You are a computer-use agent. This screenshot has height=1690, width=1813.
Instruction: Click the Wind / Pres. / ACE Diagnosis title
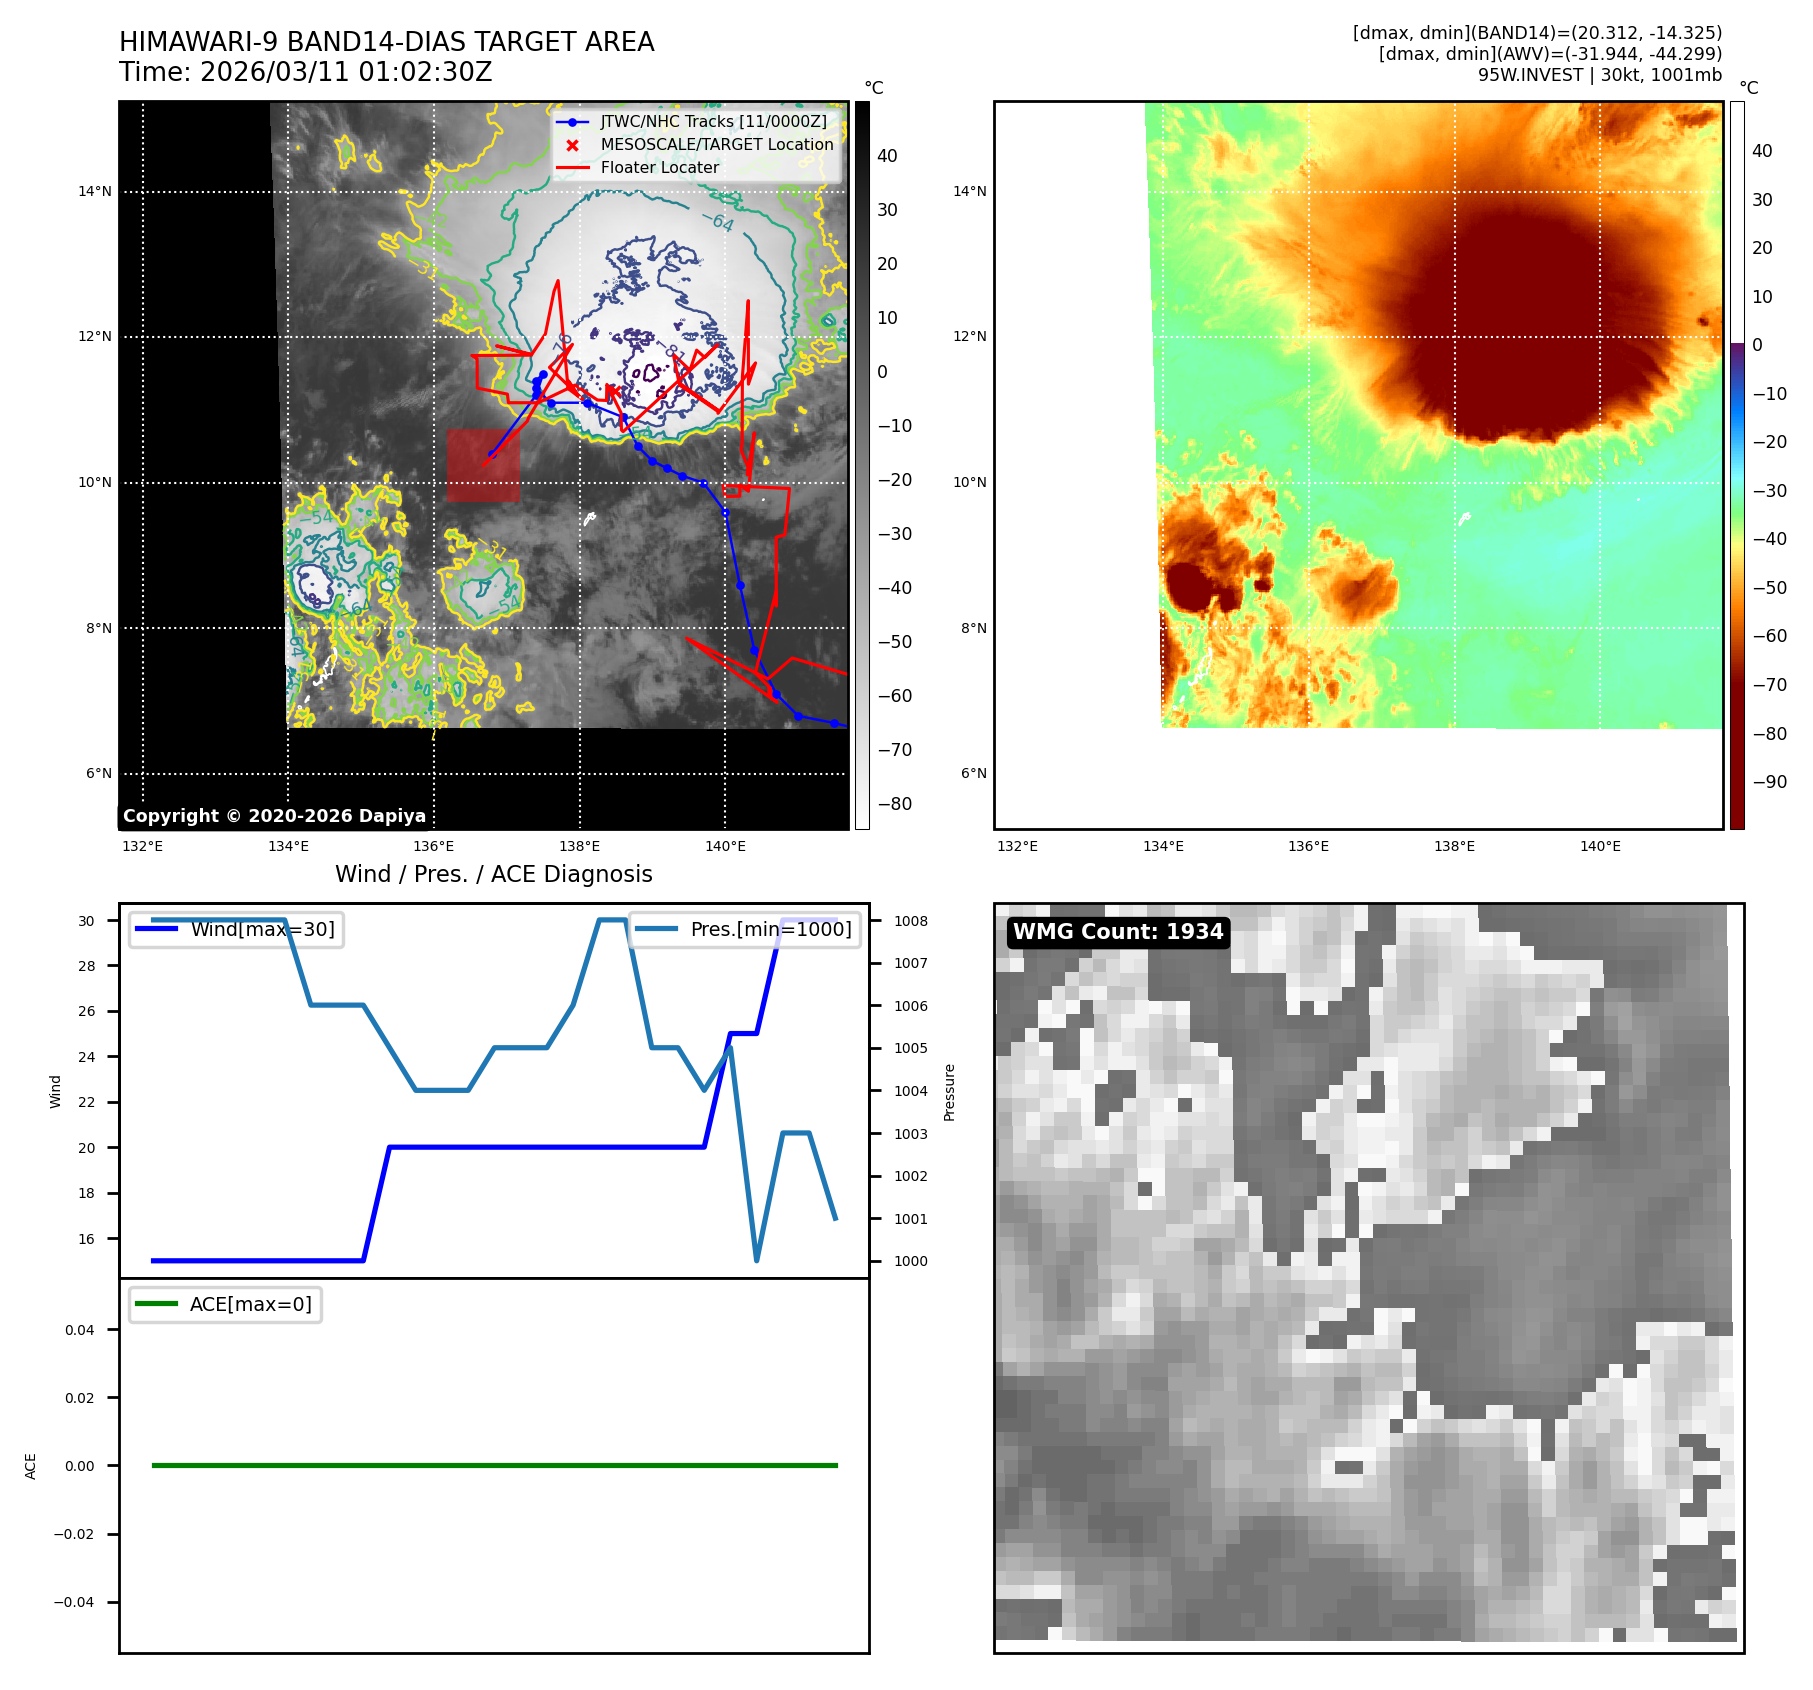coord(493,874)
